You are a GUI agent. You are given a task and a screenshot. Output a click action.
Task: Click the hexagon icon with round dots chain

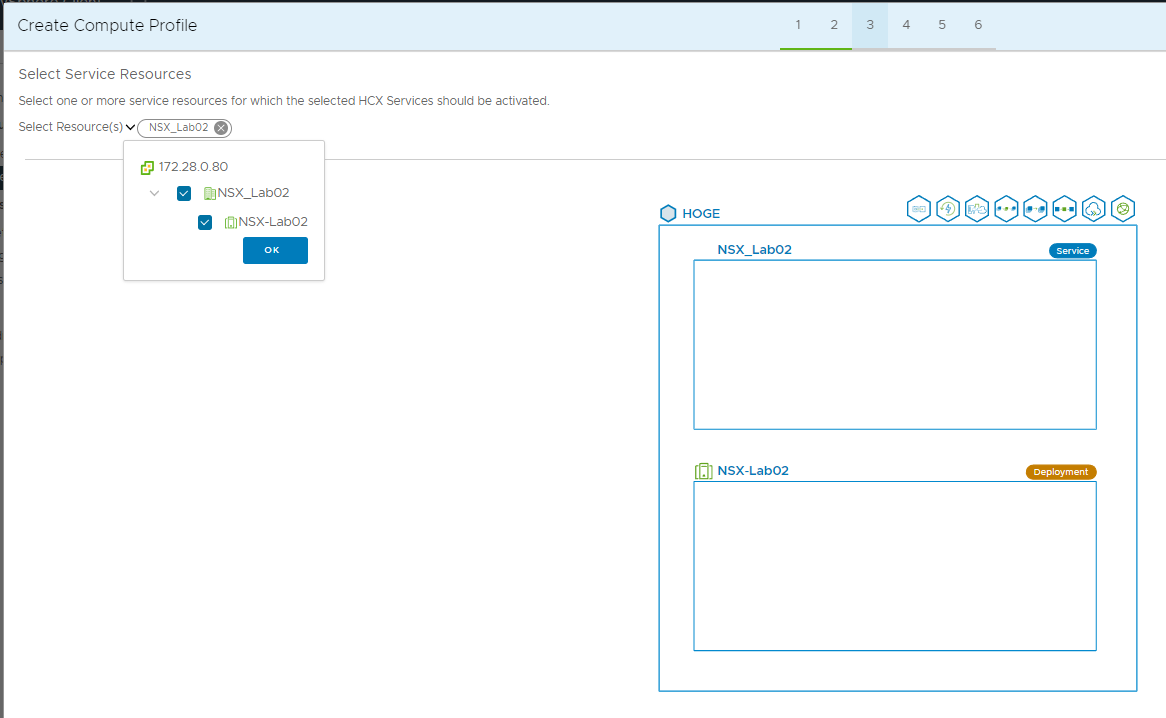tap(1005, 209)
